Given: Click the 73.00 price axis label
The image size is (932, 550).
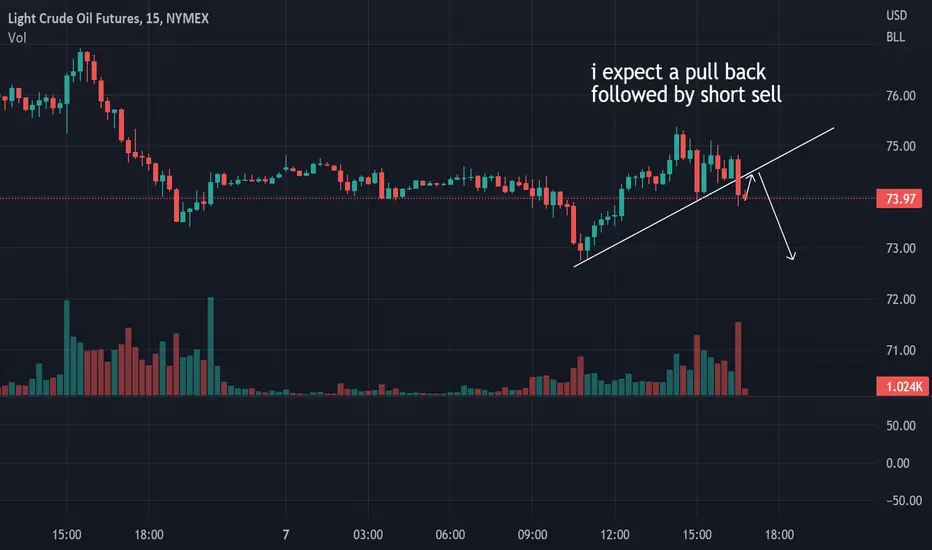Looking at the screenshot, I should point(900,249).
